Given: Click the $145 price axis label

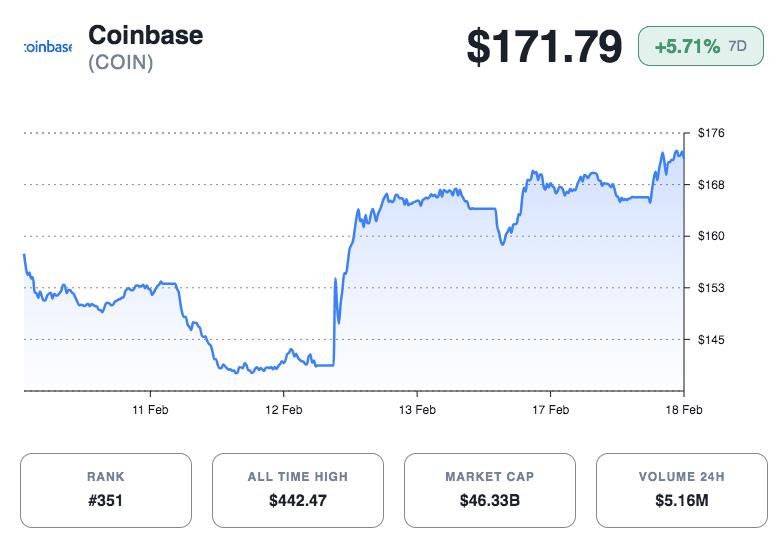Looking at the screenshot, I should click(x=709, y=340).
